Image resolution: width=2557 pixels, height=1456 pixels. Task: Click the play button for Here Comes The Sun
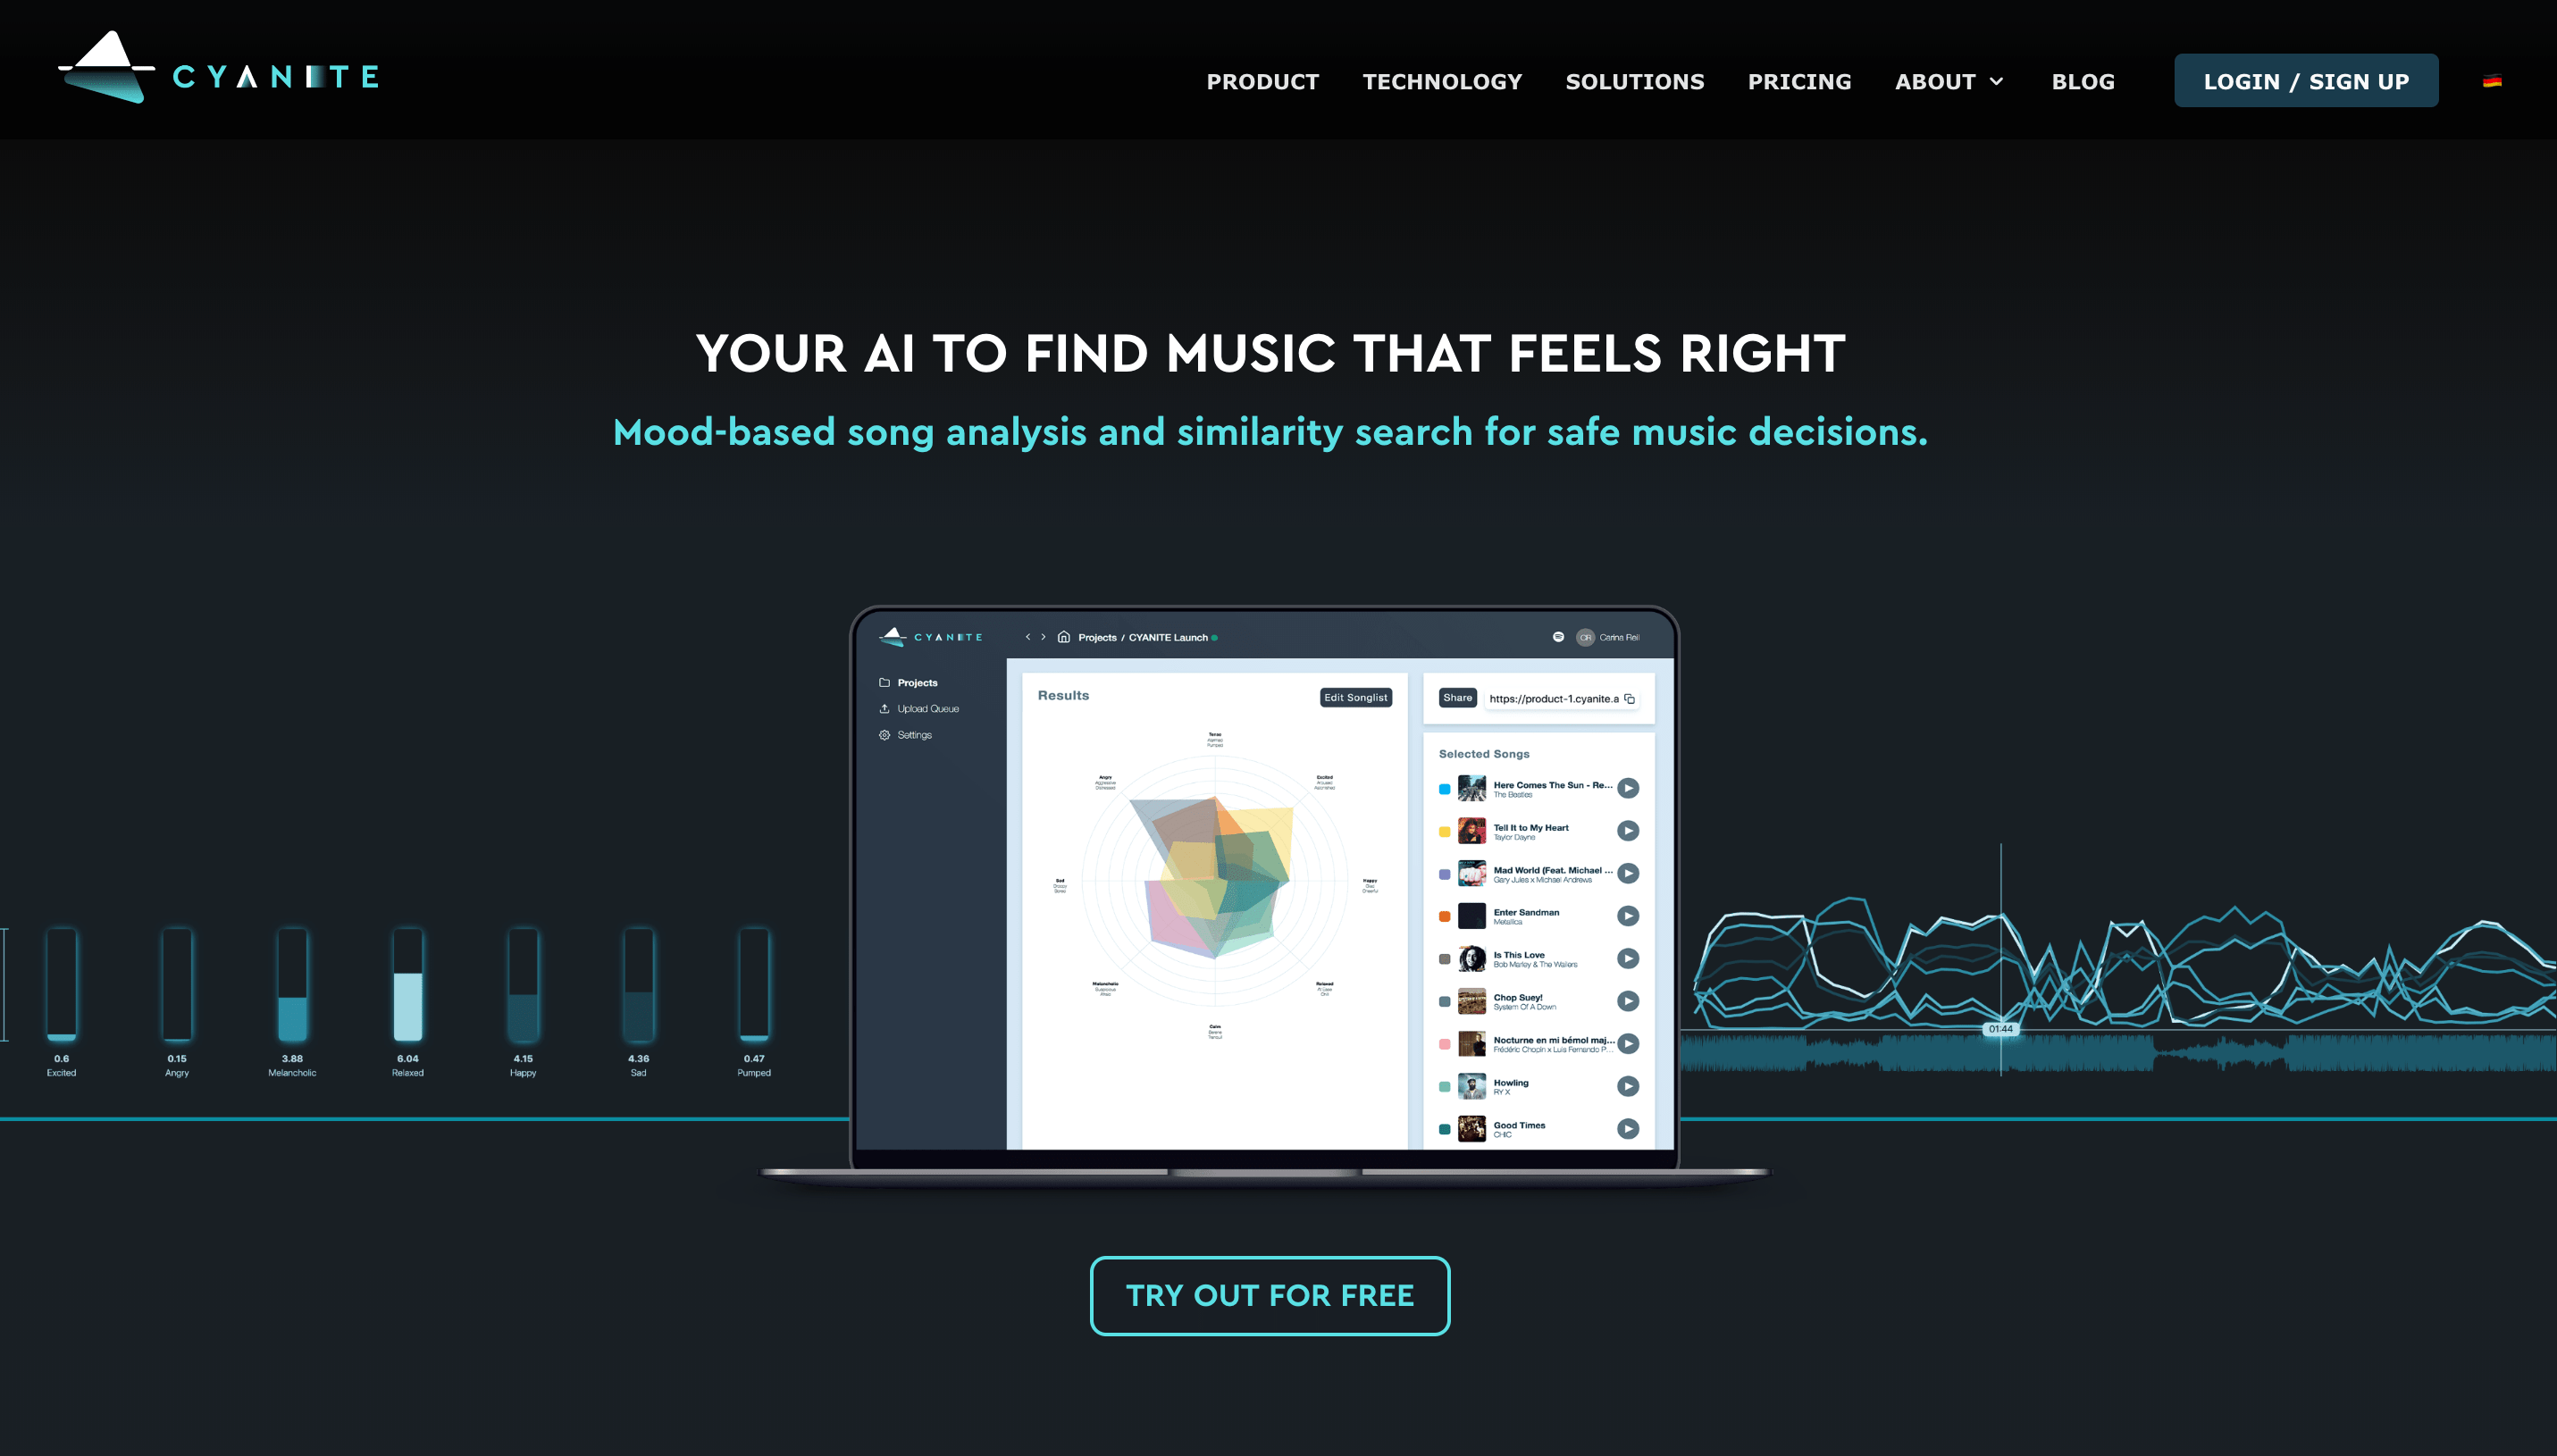click(1628, 787)
